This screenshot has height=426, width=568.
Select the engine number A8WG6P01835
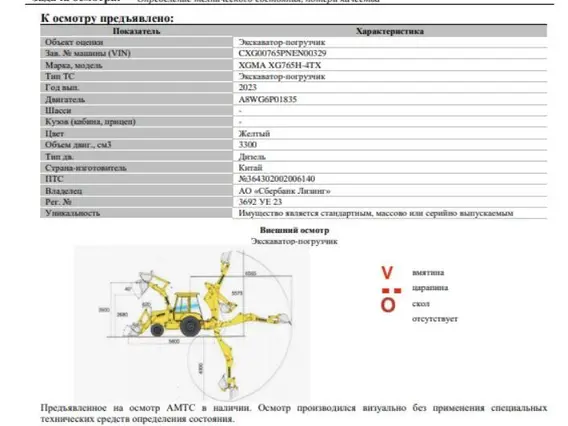click(267, 99)
